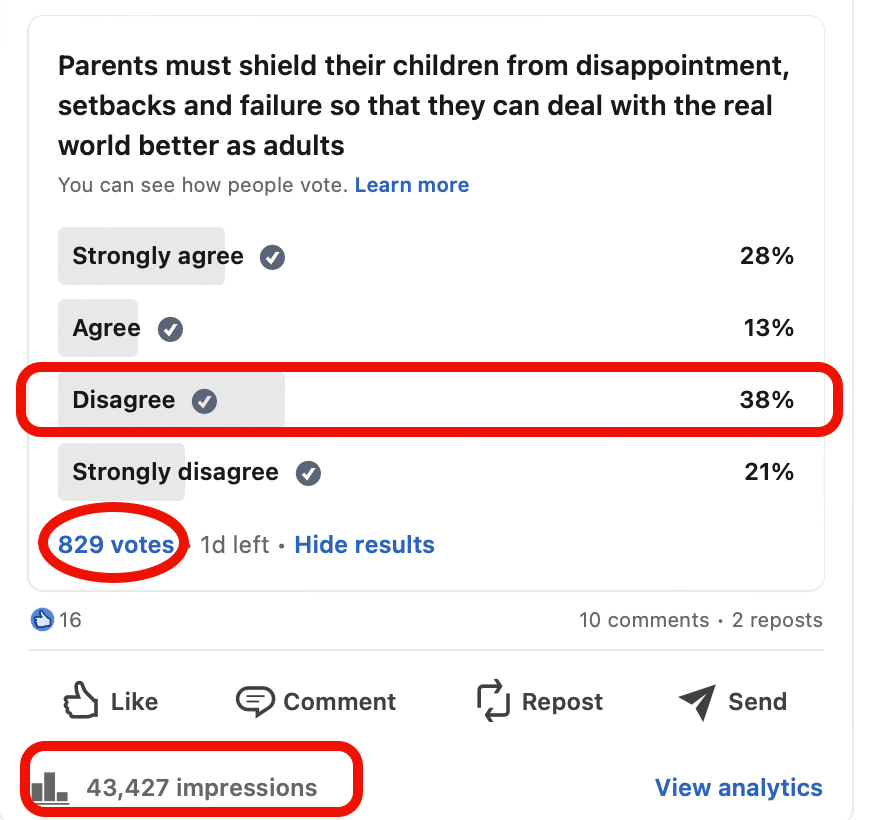874x820 pixels.
Task: Select the Agree poll option
Action: (x=106, y=328)
